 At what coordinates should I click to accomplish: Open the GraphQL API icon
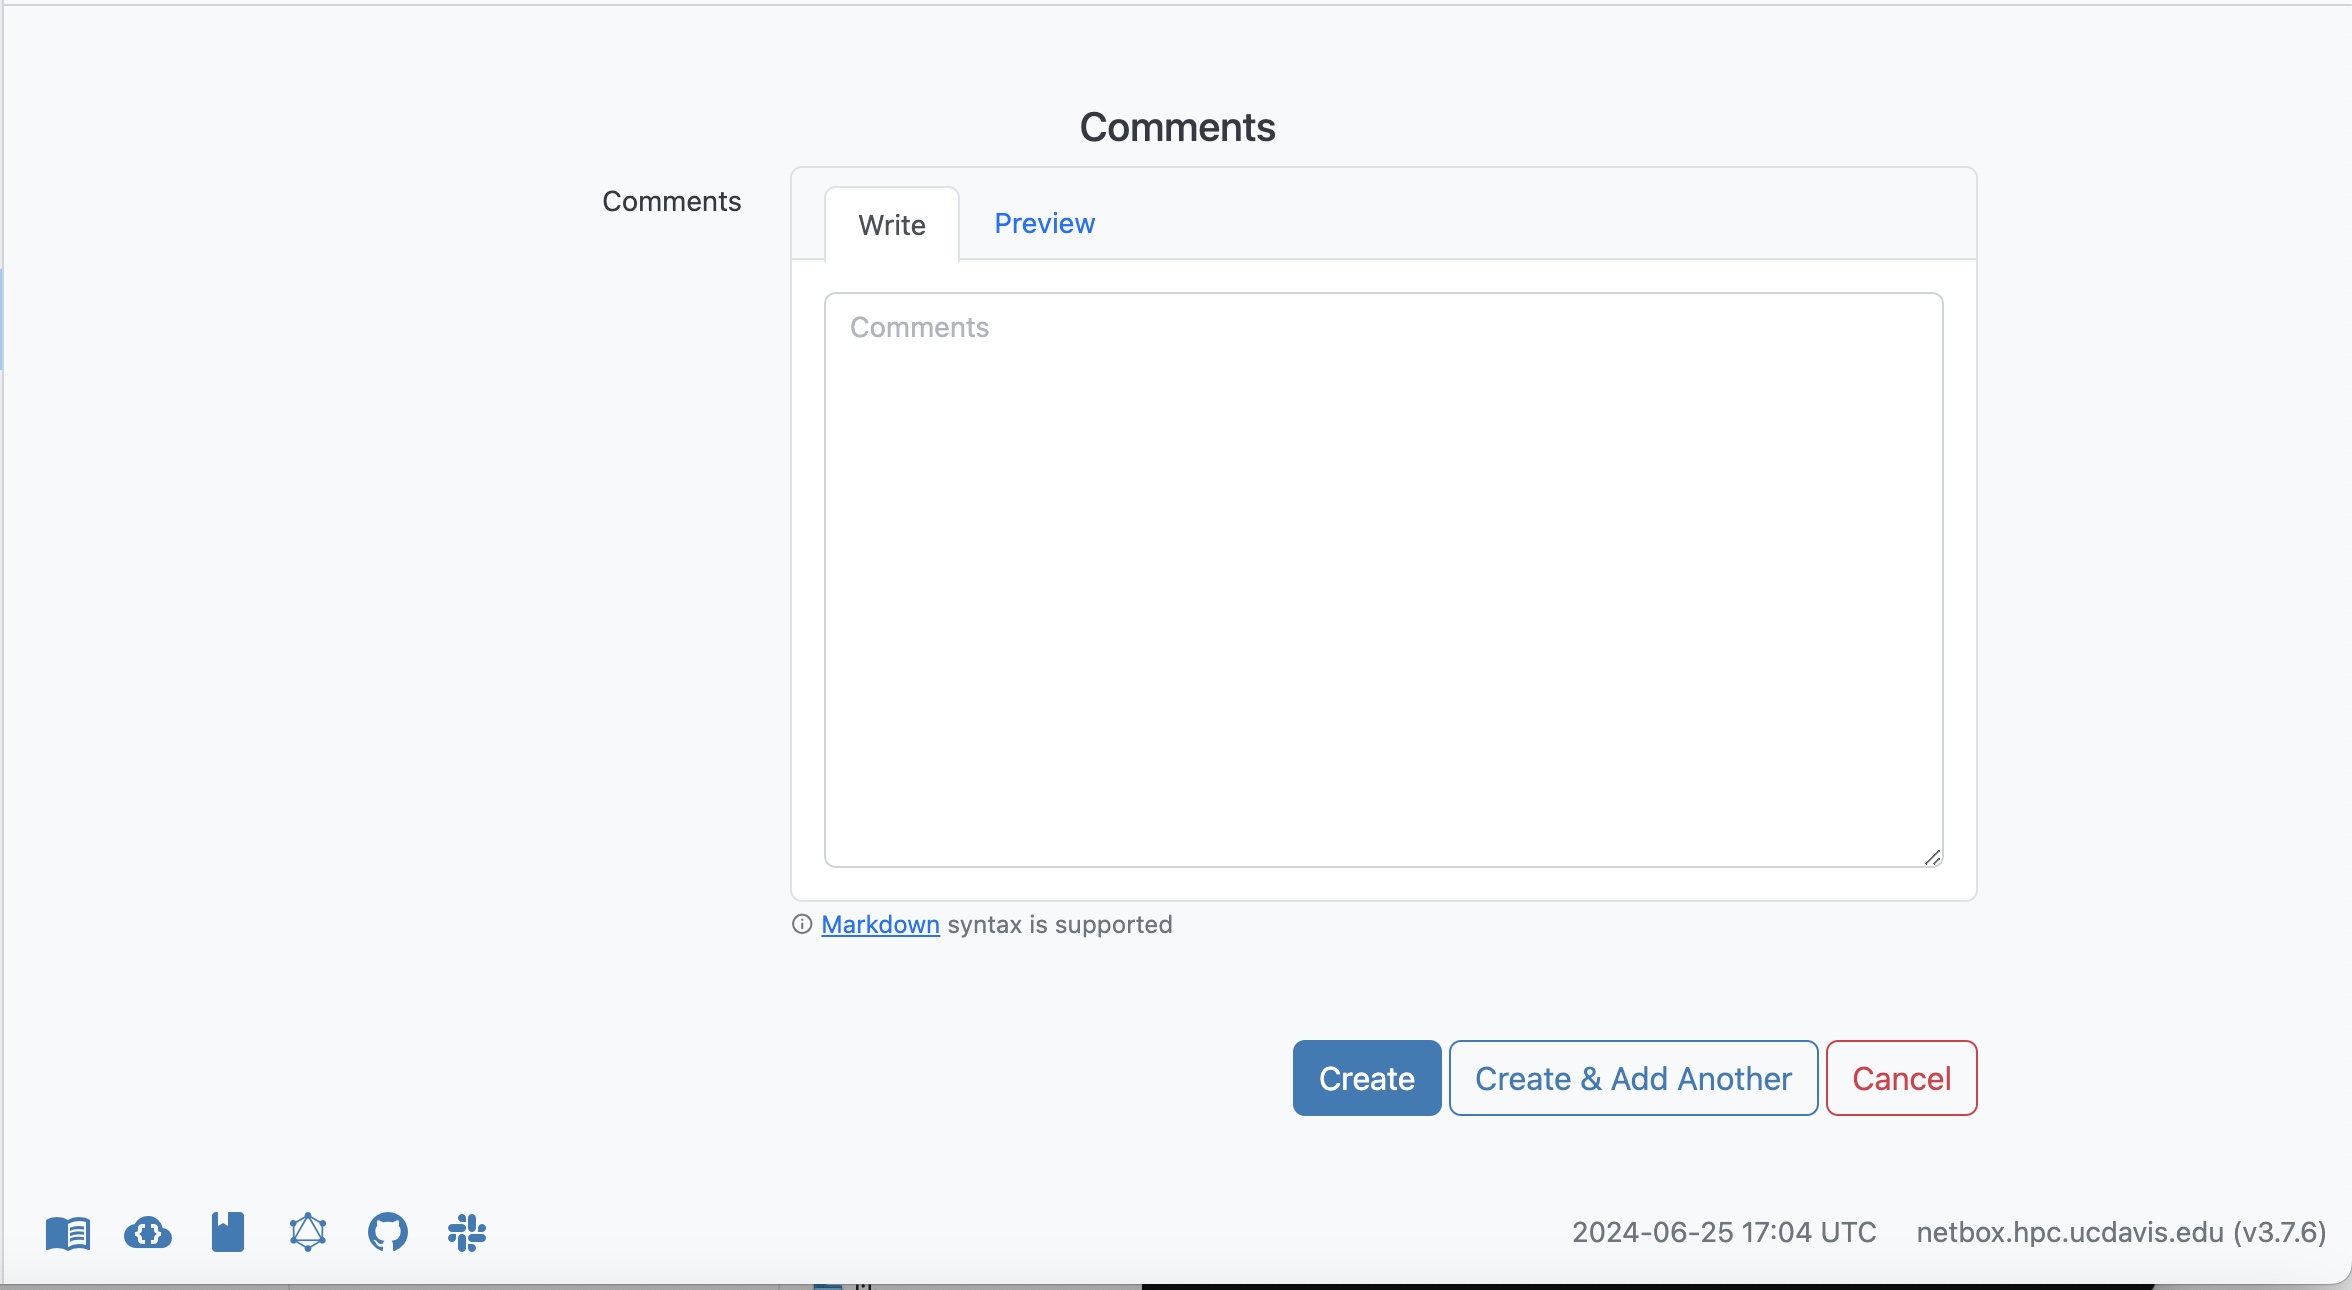(x=308, y=1233)
